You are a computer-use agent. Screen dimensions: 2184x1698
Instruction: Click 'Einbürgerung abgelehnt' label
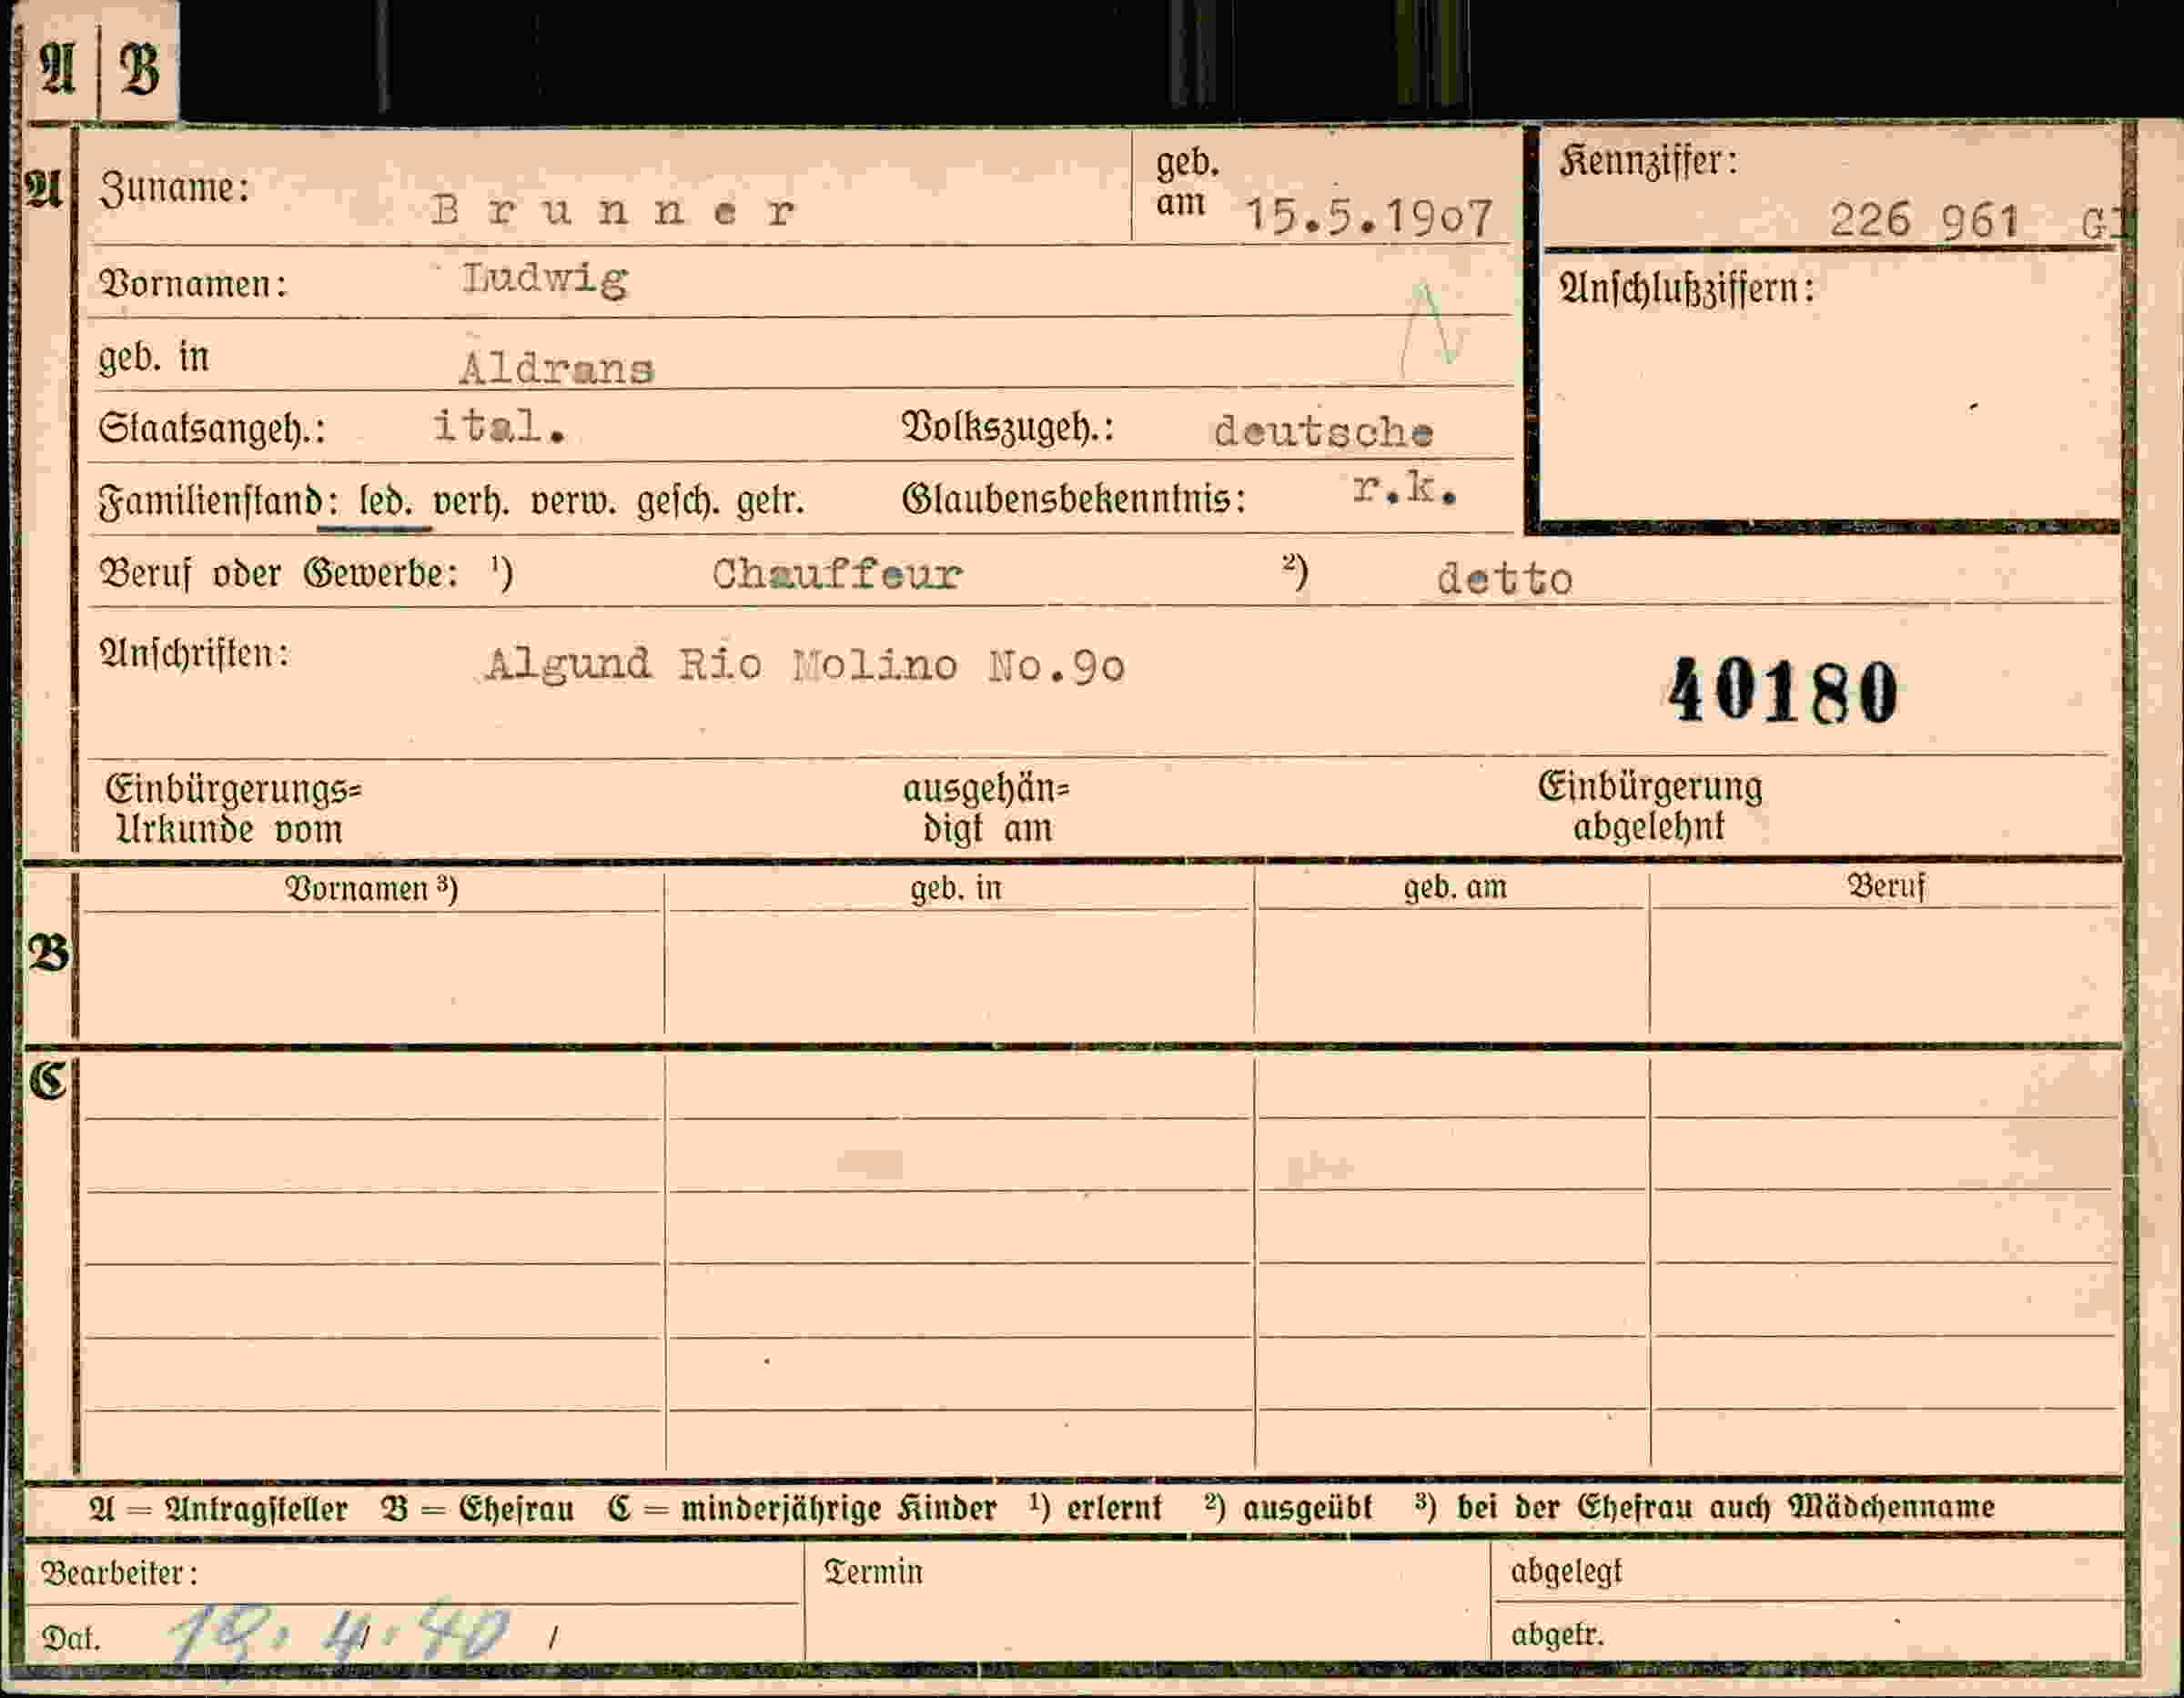click(x=1650, y=806)
